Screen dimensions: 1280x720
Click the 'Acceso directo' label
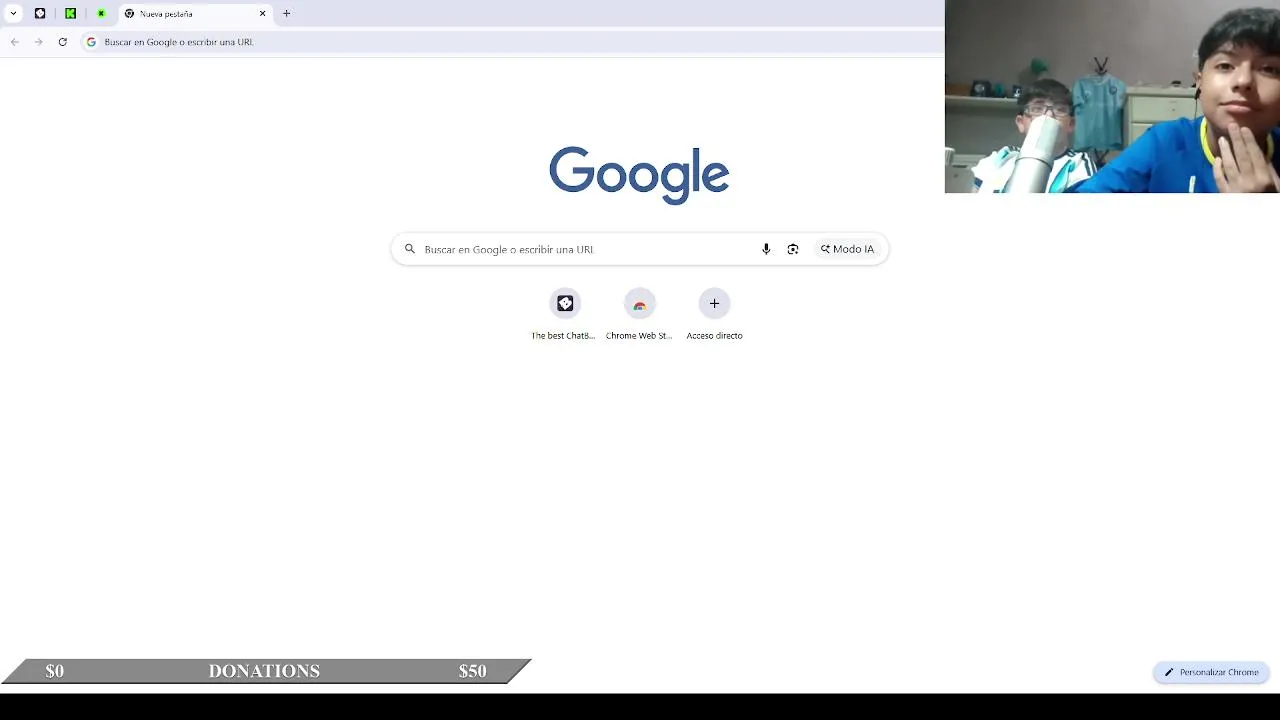pyautogui.click(x=714, y=336)
